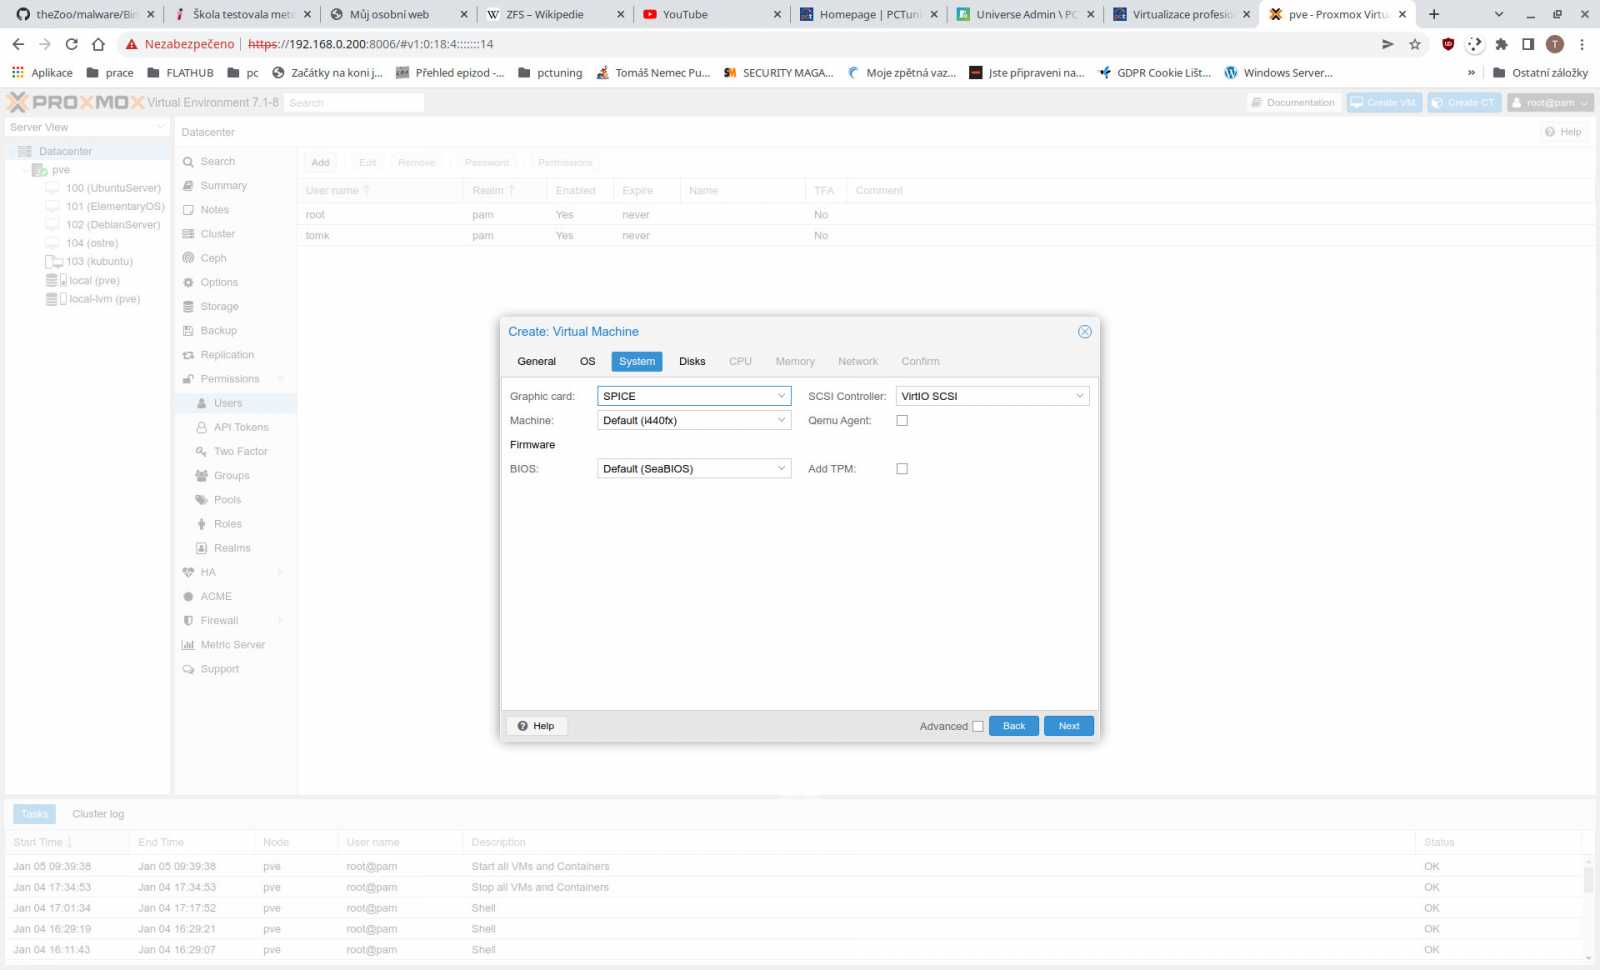
Task: Switch to the Disks tab
Action: coord(692,361)
